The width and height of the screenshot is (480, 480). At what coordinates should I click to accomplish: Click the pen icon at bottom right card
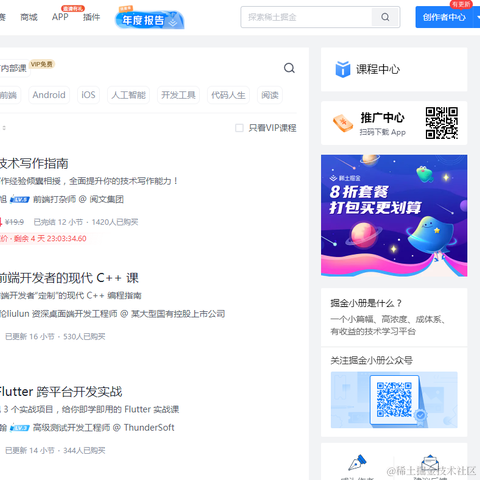point(357,463)
